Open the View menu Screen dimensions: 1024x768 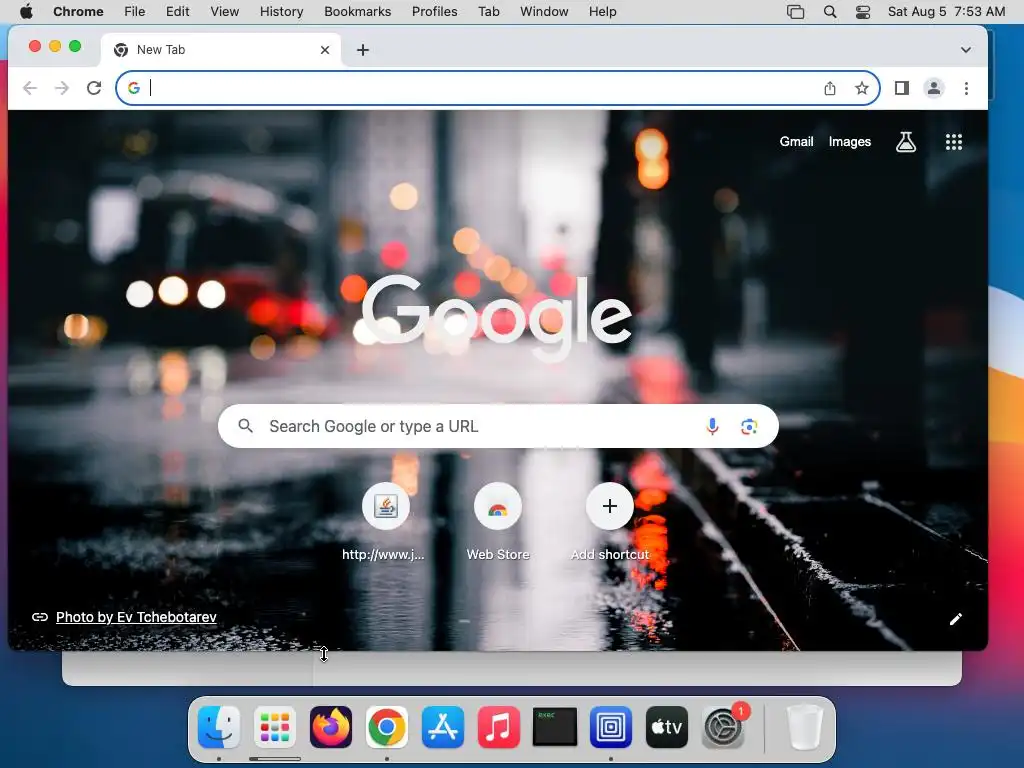tap(225, 12)
